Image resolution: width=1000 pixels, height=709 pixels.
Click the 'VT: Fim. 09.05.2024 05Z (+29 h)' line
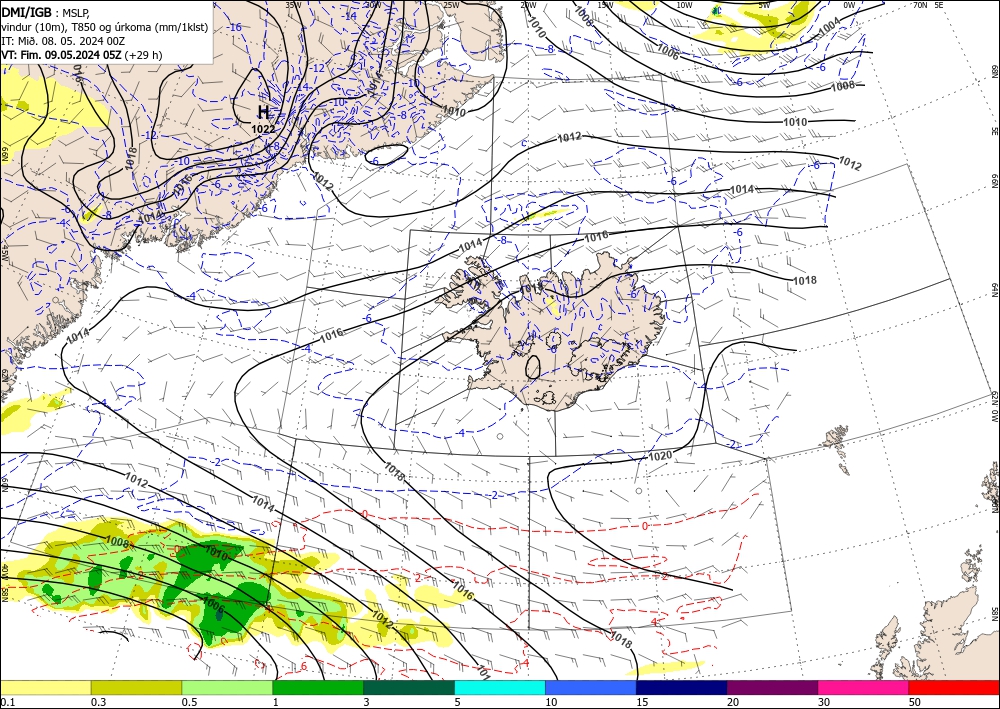click(82, 55)
